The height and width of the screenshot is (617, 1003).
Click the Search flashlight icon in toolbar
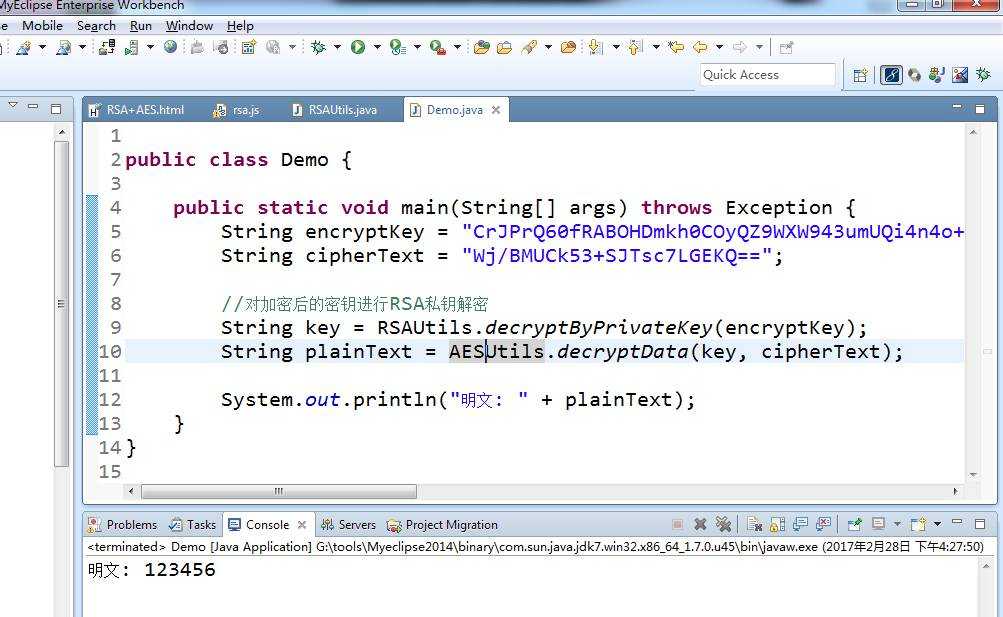click(529, 47)
